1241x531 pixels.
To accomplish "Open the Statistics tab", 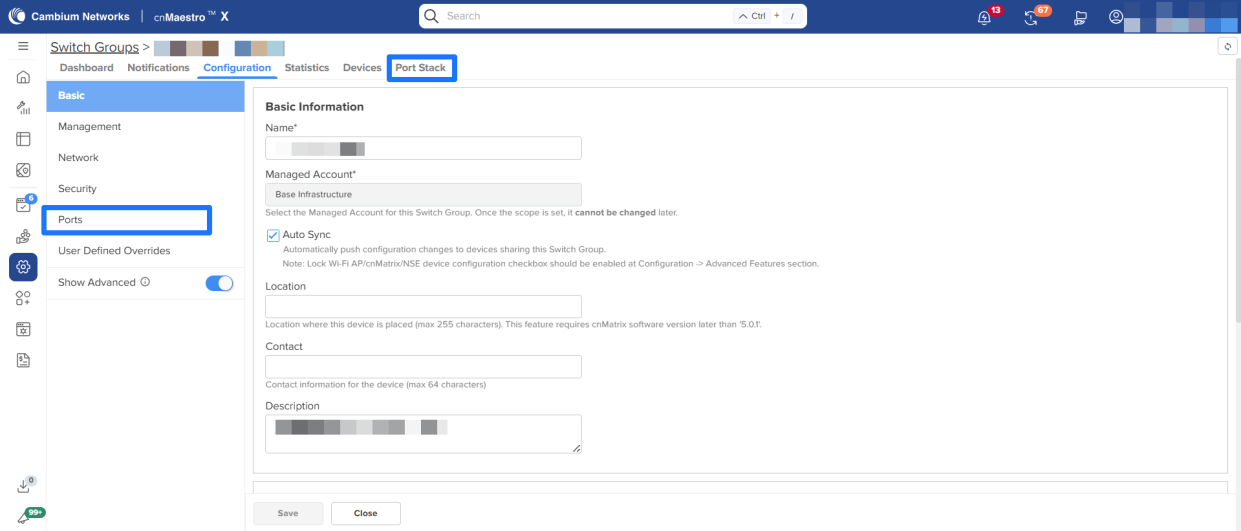I will [306, 68].
